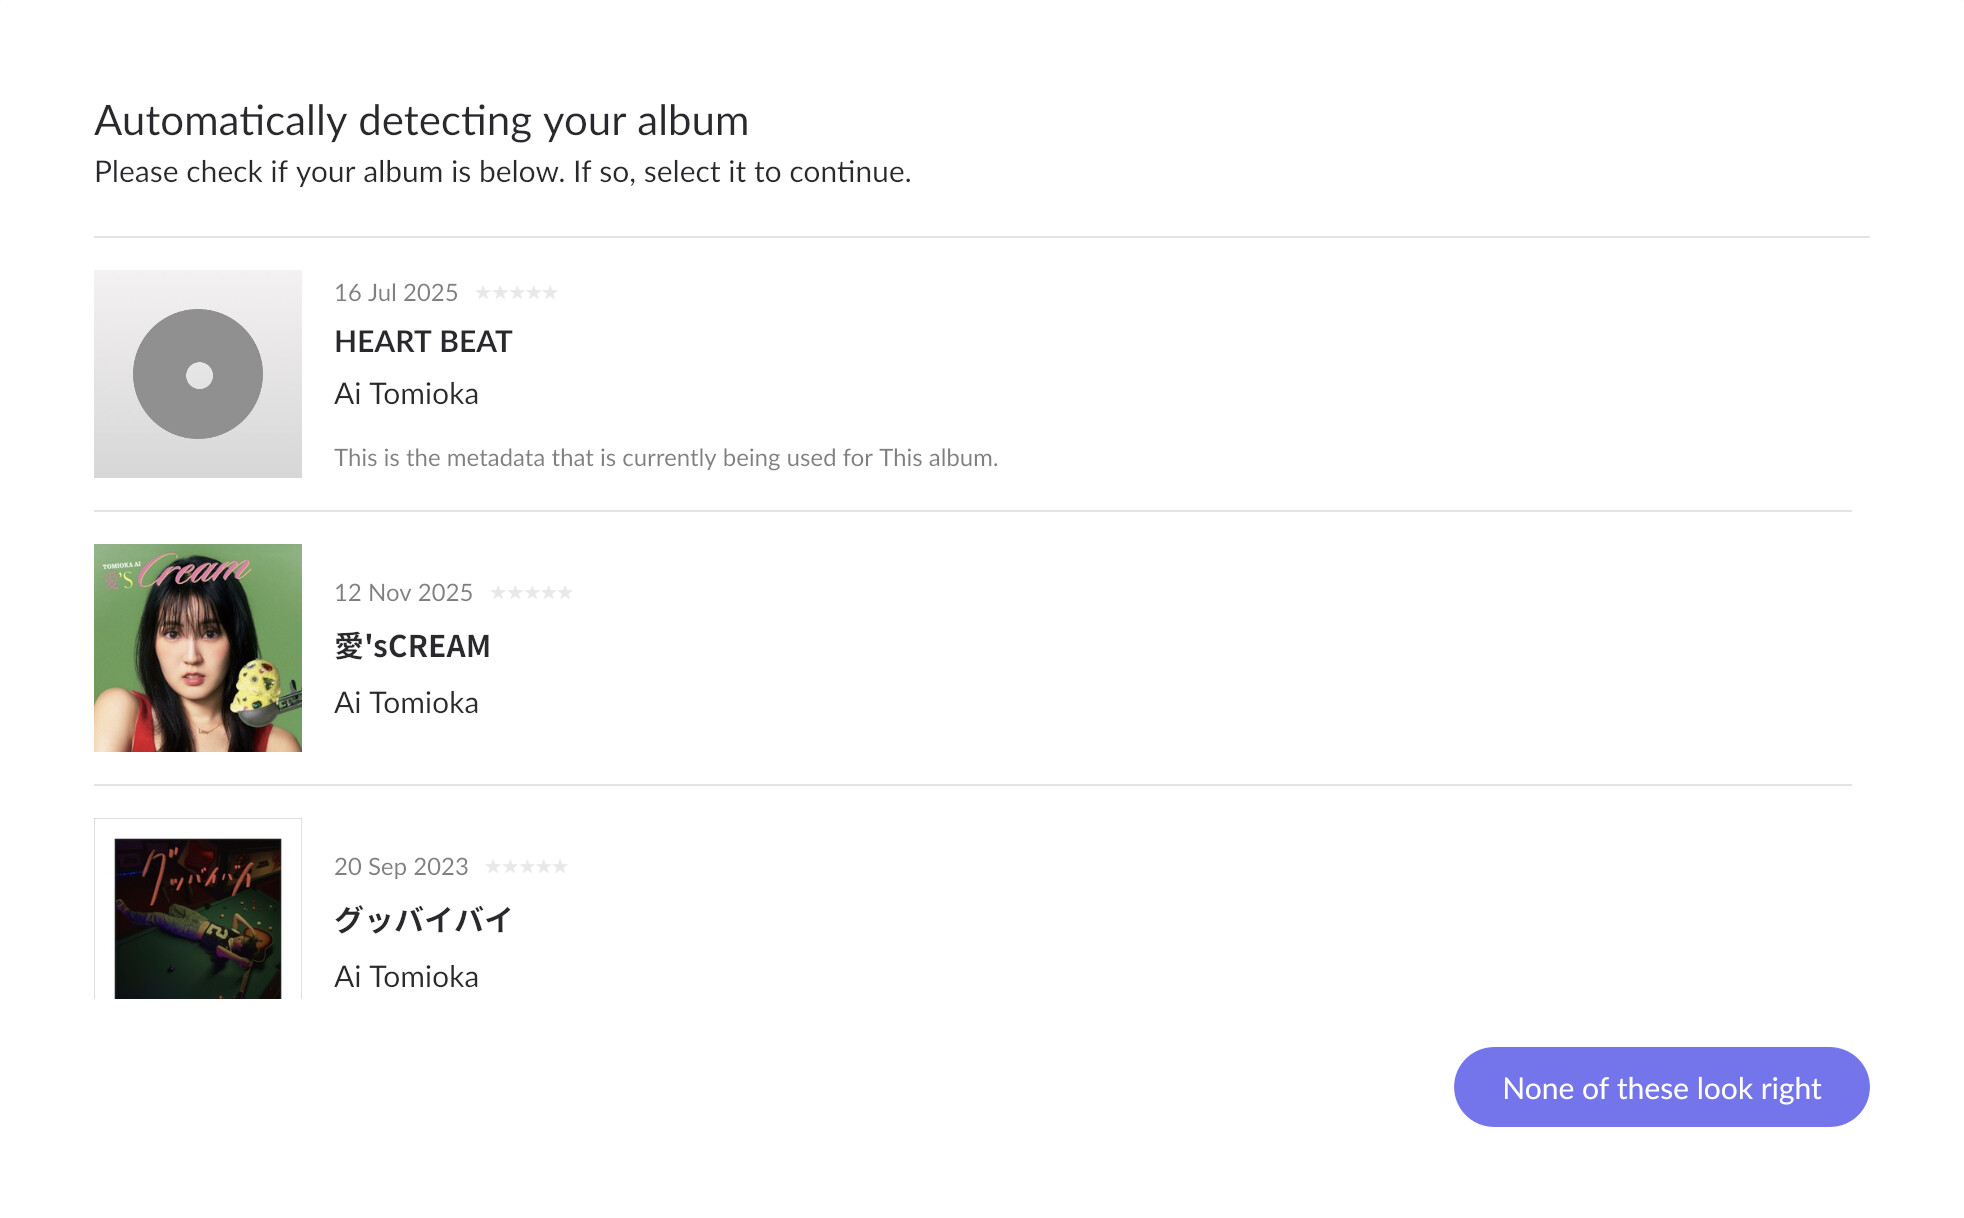Choose the グッバイバイ album title
Screen dimensions: 1964x1218
point(423,920)
